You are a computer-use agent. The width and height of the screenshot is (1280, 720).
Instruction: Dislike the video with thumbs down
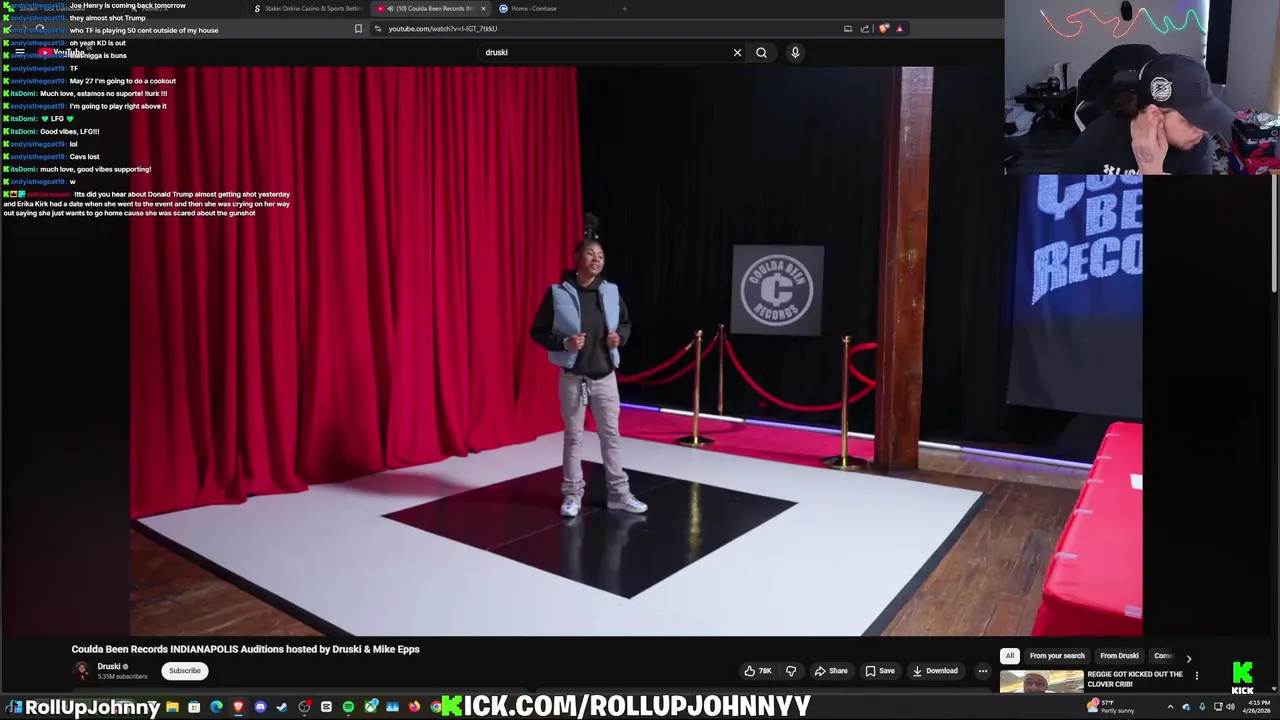(x=791, y=671)
